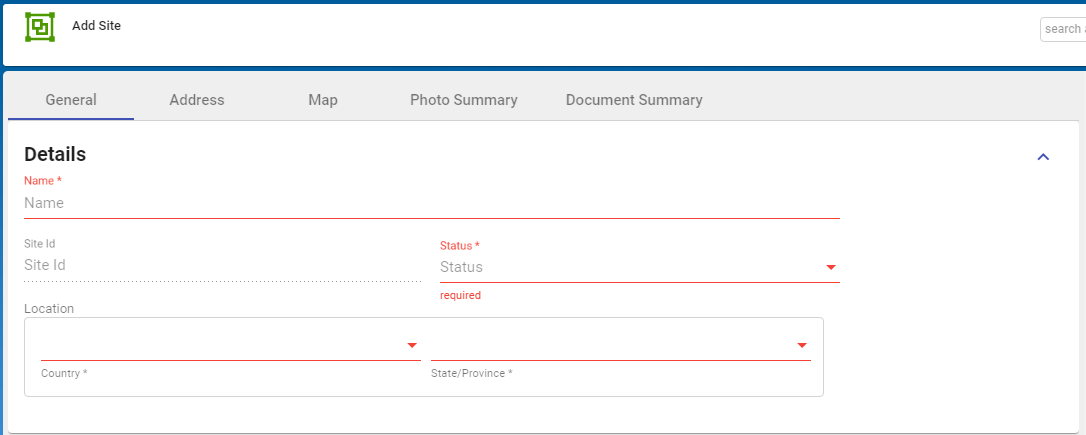Click the State/Province dropdown arrow icon
Image resolution: width=1086 pixels, height=435 pixels.
pos(802,346)
